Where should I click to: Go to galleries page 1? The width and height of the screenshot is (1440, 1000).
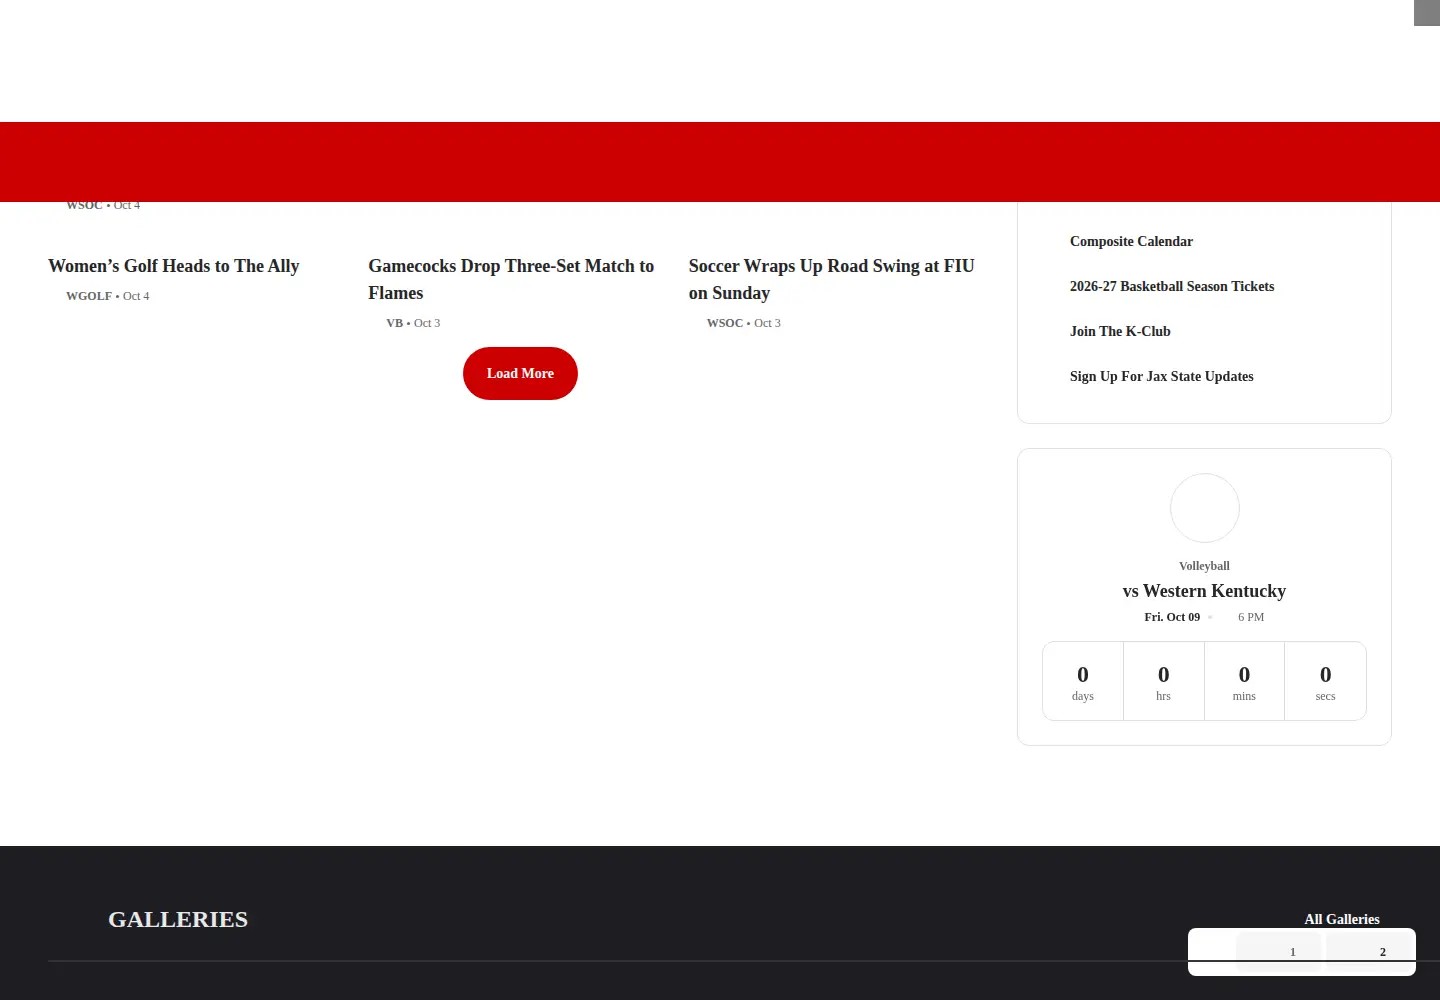1280,952
